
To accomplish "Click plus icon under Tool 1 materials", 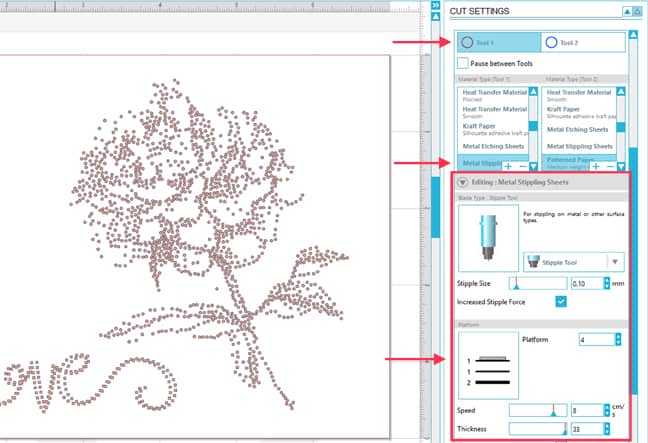I will 509,165.
